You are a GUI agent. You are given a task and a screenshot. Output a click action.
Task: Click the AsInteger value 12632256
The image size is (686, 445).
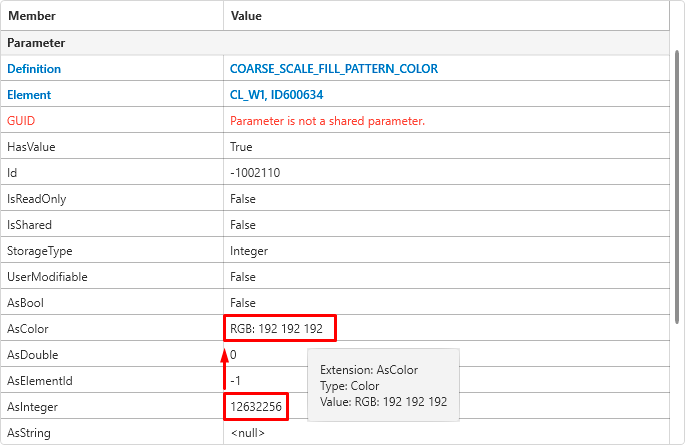pyautogui.click(x=256, y=407)
